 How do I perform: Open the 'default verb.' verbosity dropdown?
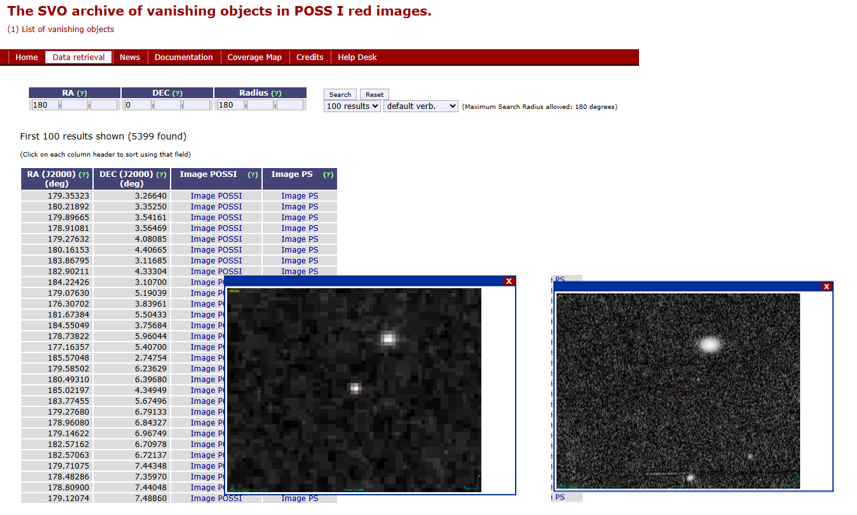[420, 106]
